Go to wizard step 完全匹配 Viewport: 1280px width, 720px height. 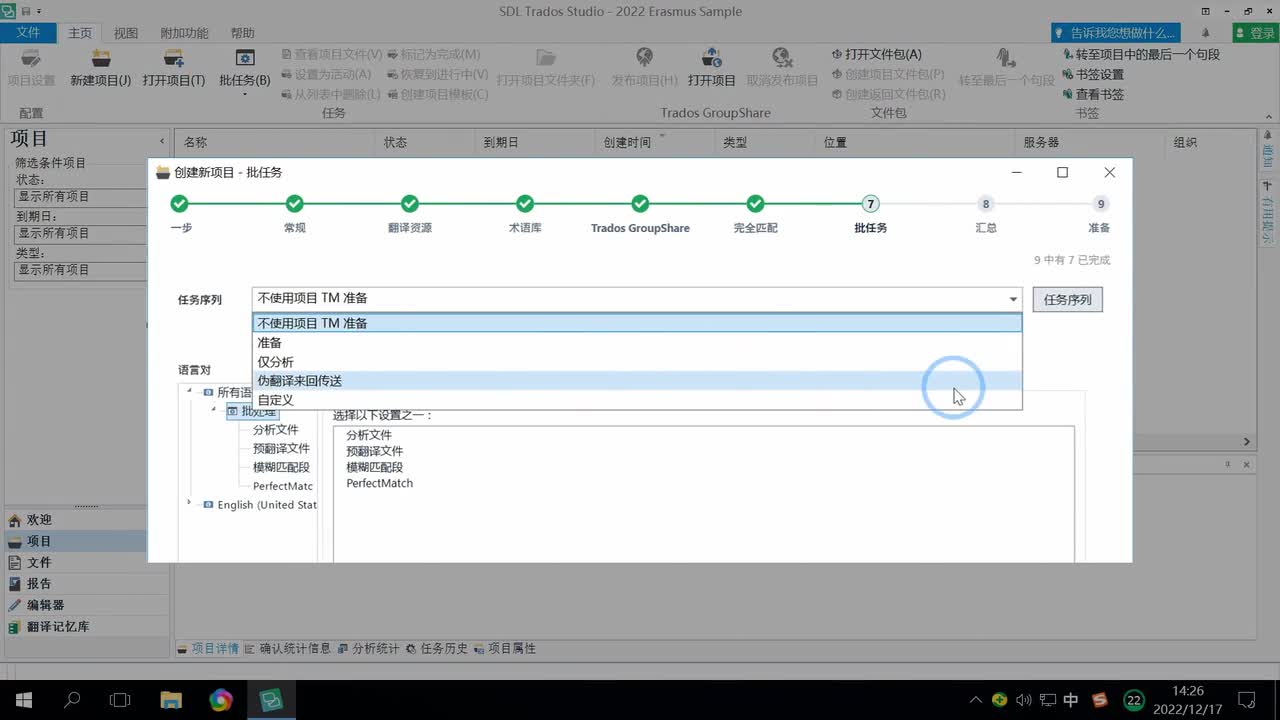[x=755, y=214]
